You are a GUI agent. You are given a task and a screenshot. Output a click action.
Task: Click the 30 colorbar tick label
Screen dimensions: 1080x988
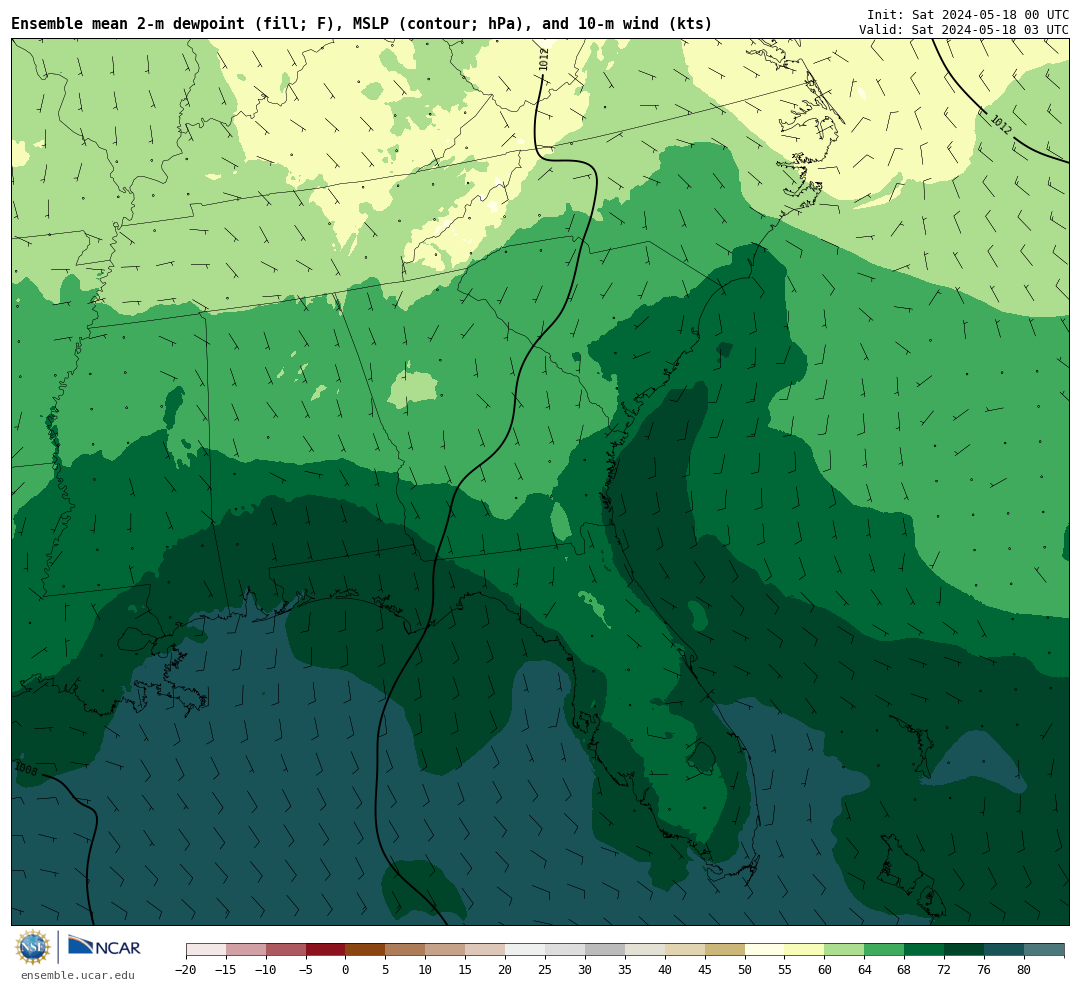click(585, 970)
